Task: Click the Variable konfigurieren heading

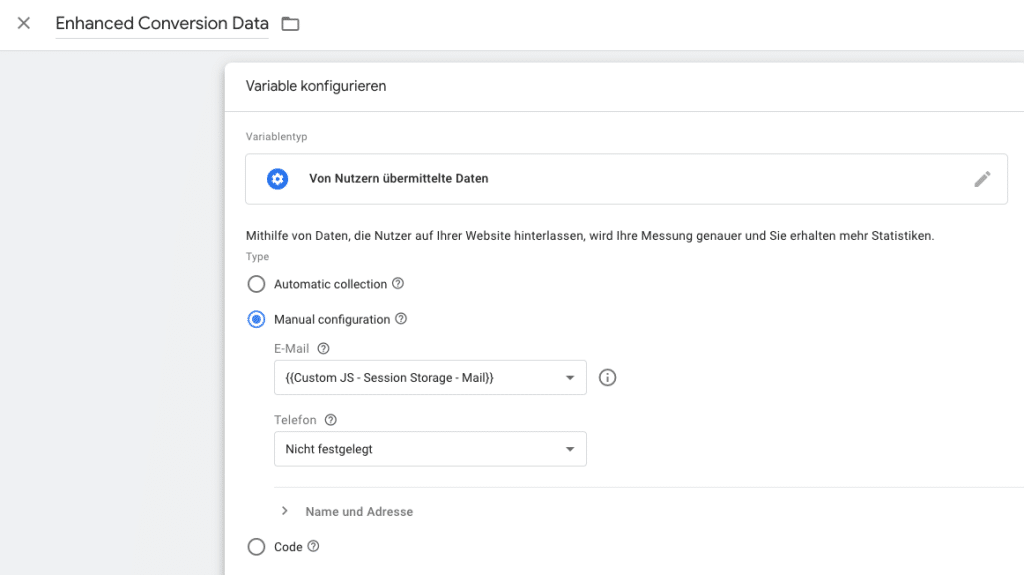Action: click(x=316, y=86)
